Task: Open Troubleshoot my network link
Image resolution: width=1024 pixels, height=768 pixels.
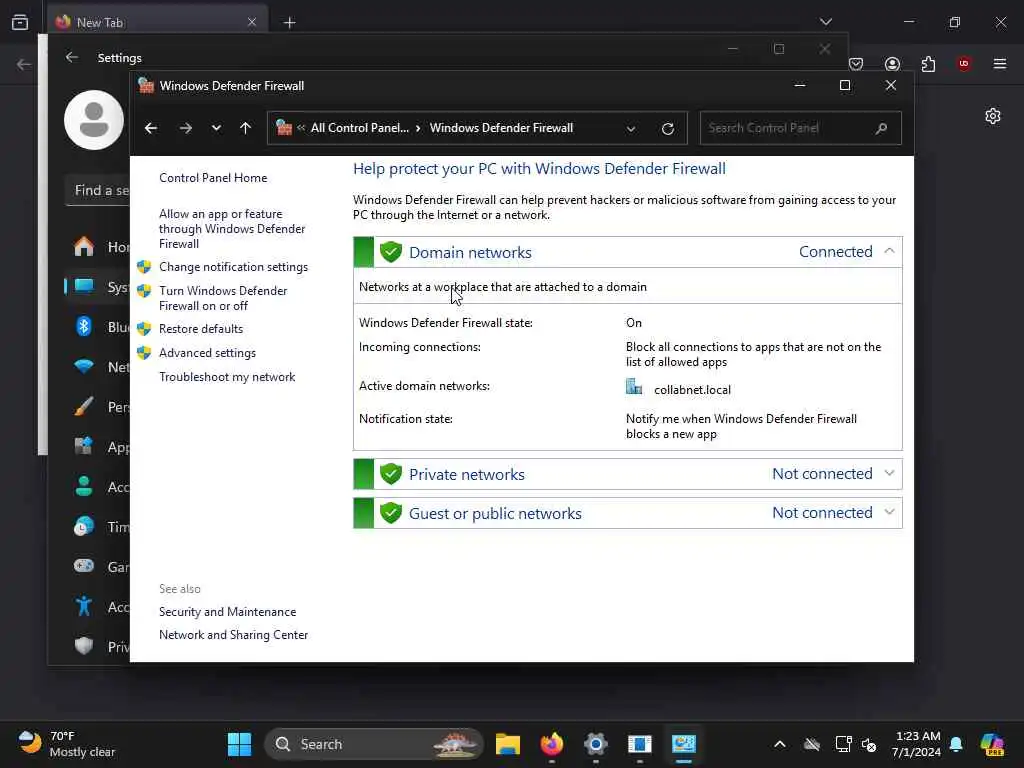Action: tap(227, 377)
